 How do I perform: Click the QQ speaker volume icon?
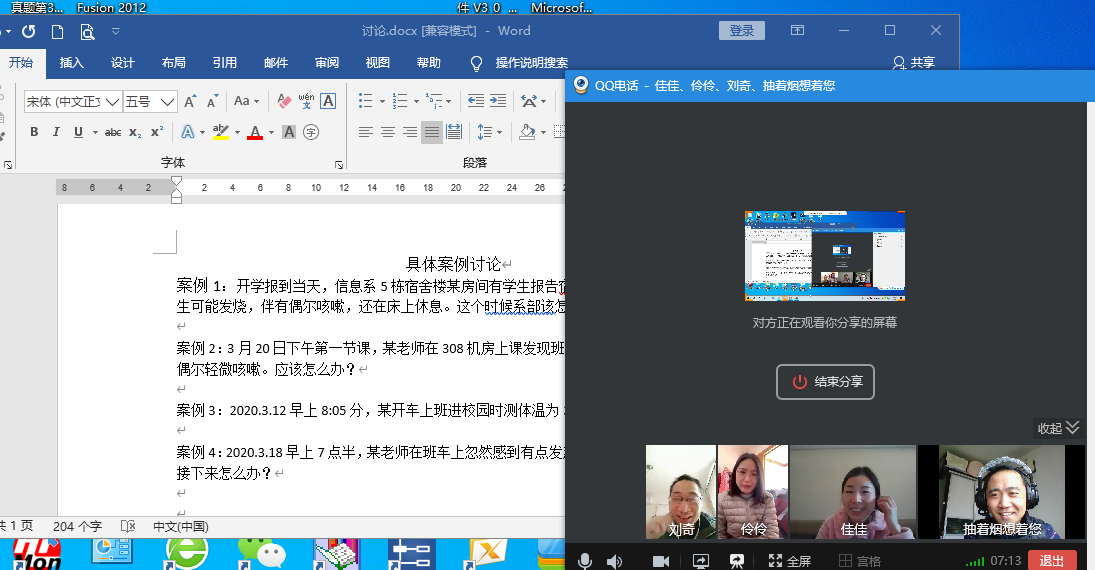pyautogui.click(x=614, y=561)
